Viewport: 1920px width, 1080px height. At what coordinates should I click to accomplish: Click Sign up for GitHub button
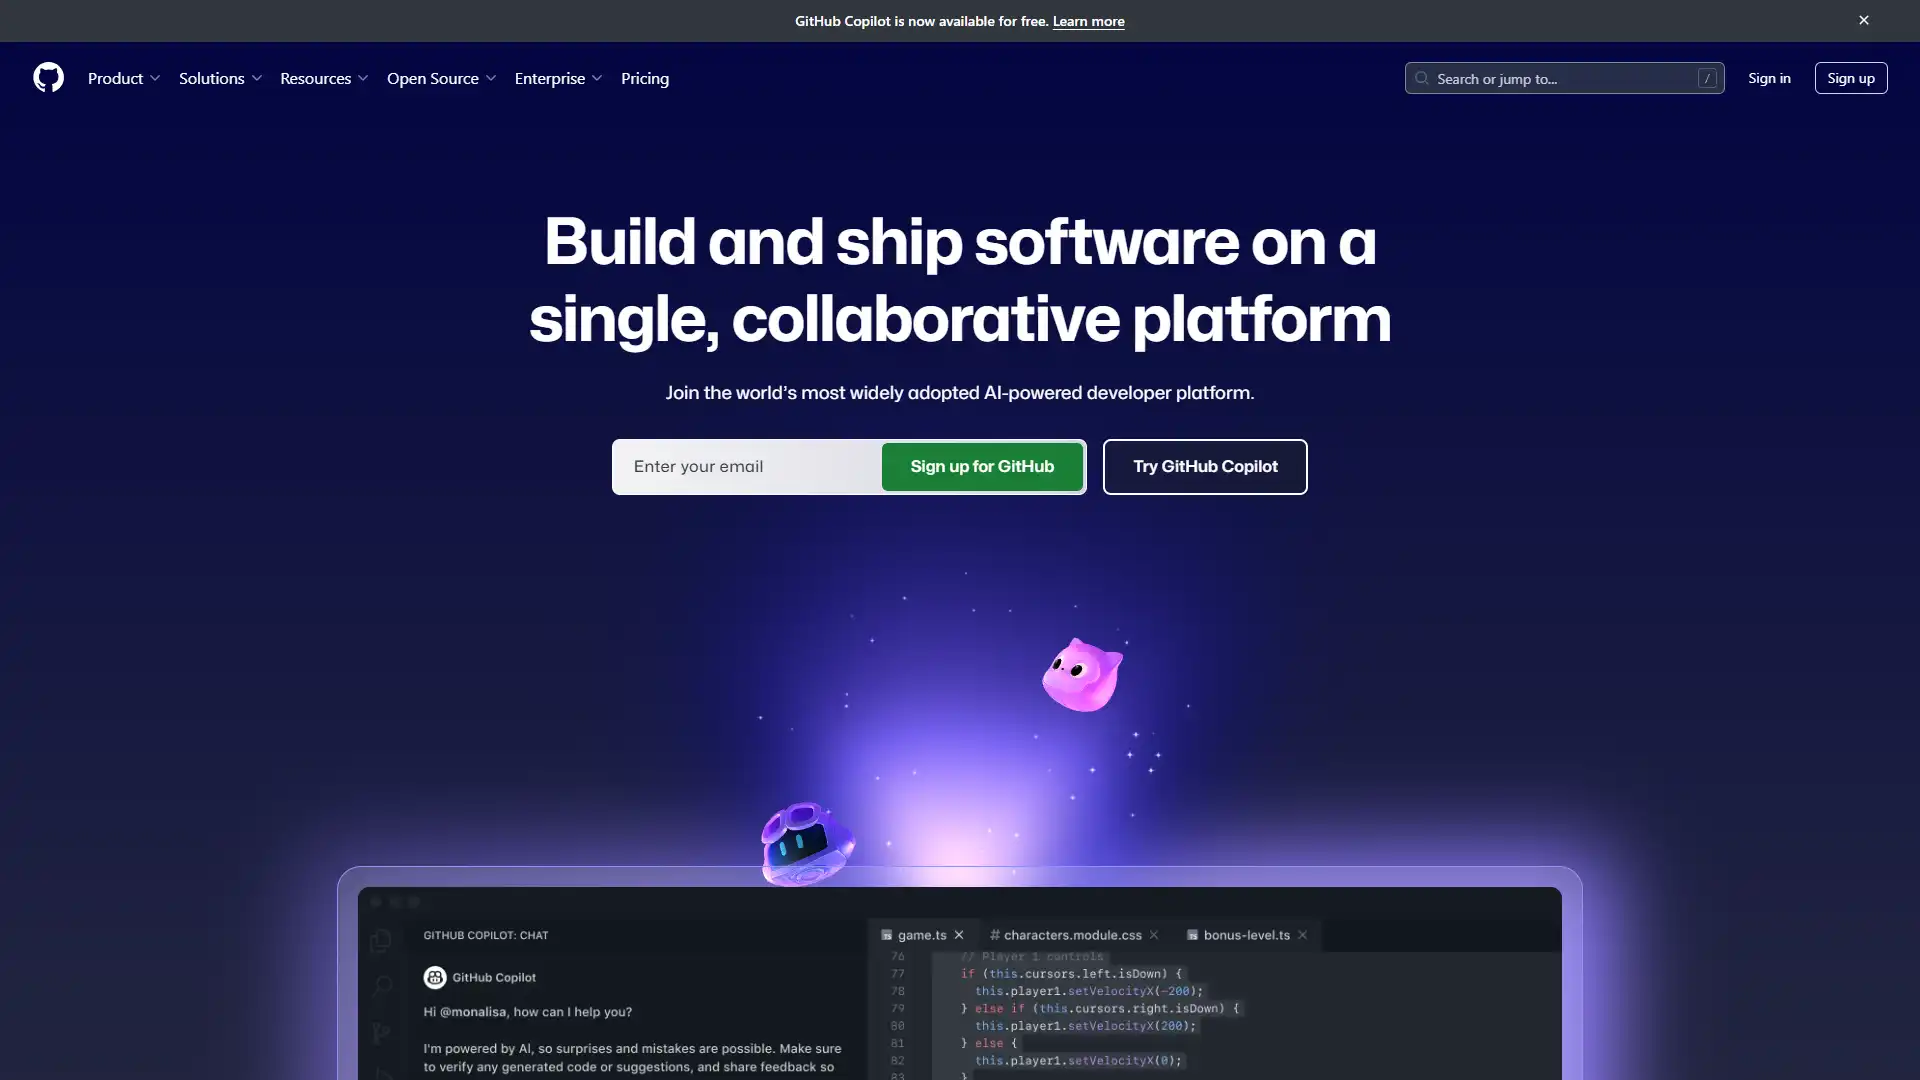(x=981, y=465)
